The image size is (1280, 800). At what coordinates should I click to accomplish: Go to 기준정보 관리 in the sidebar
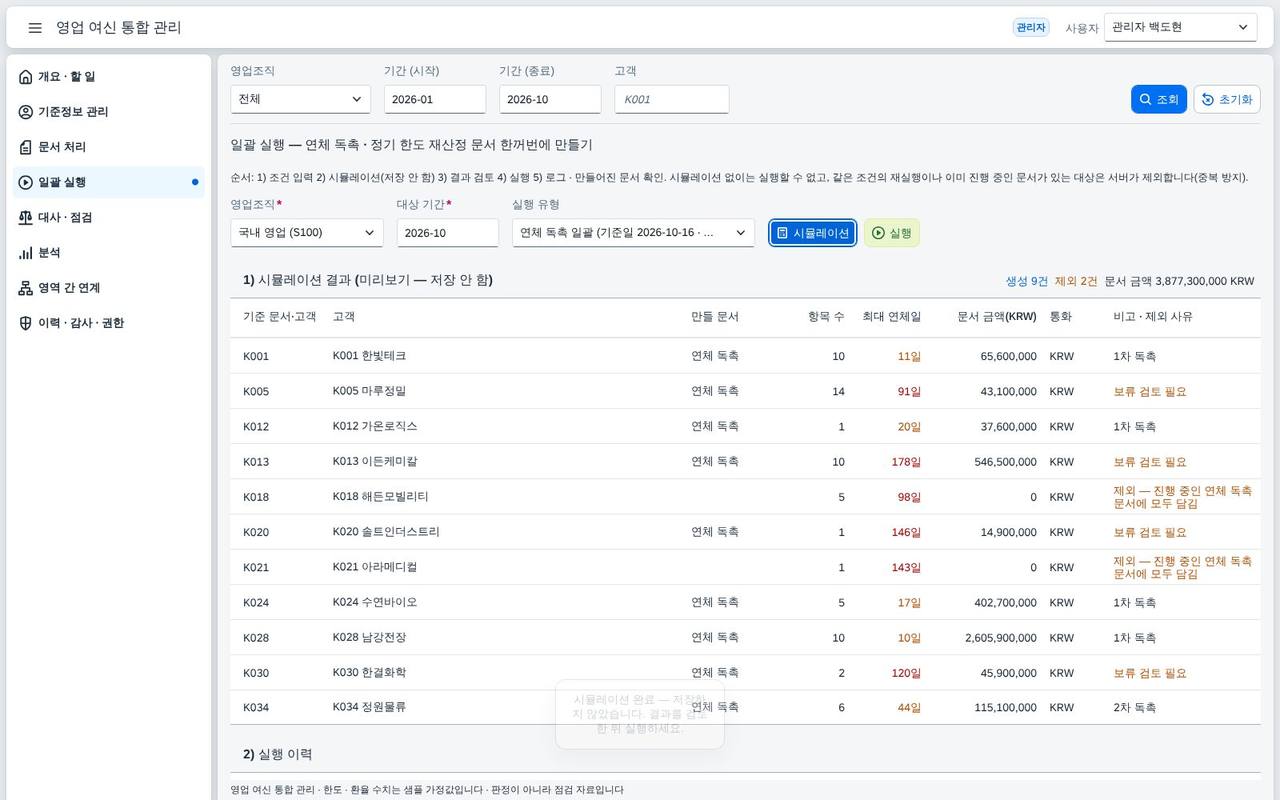(108, 112)
